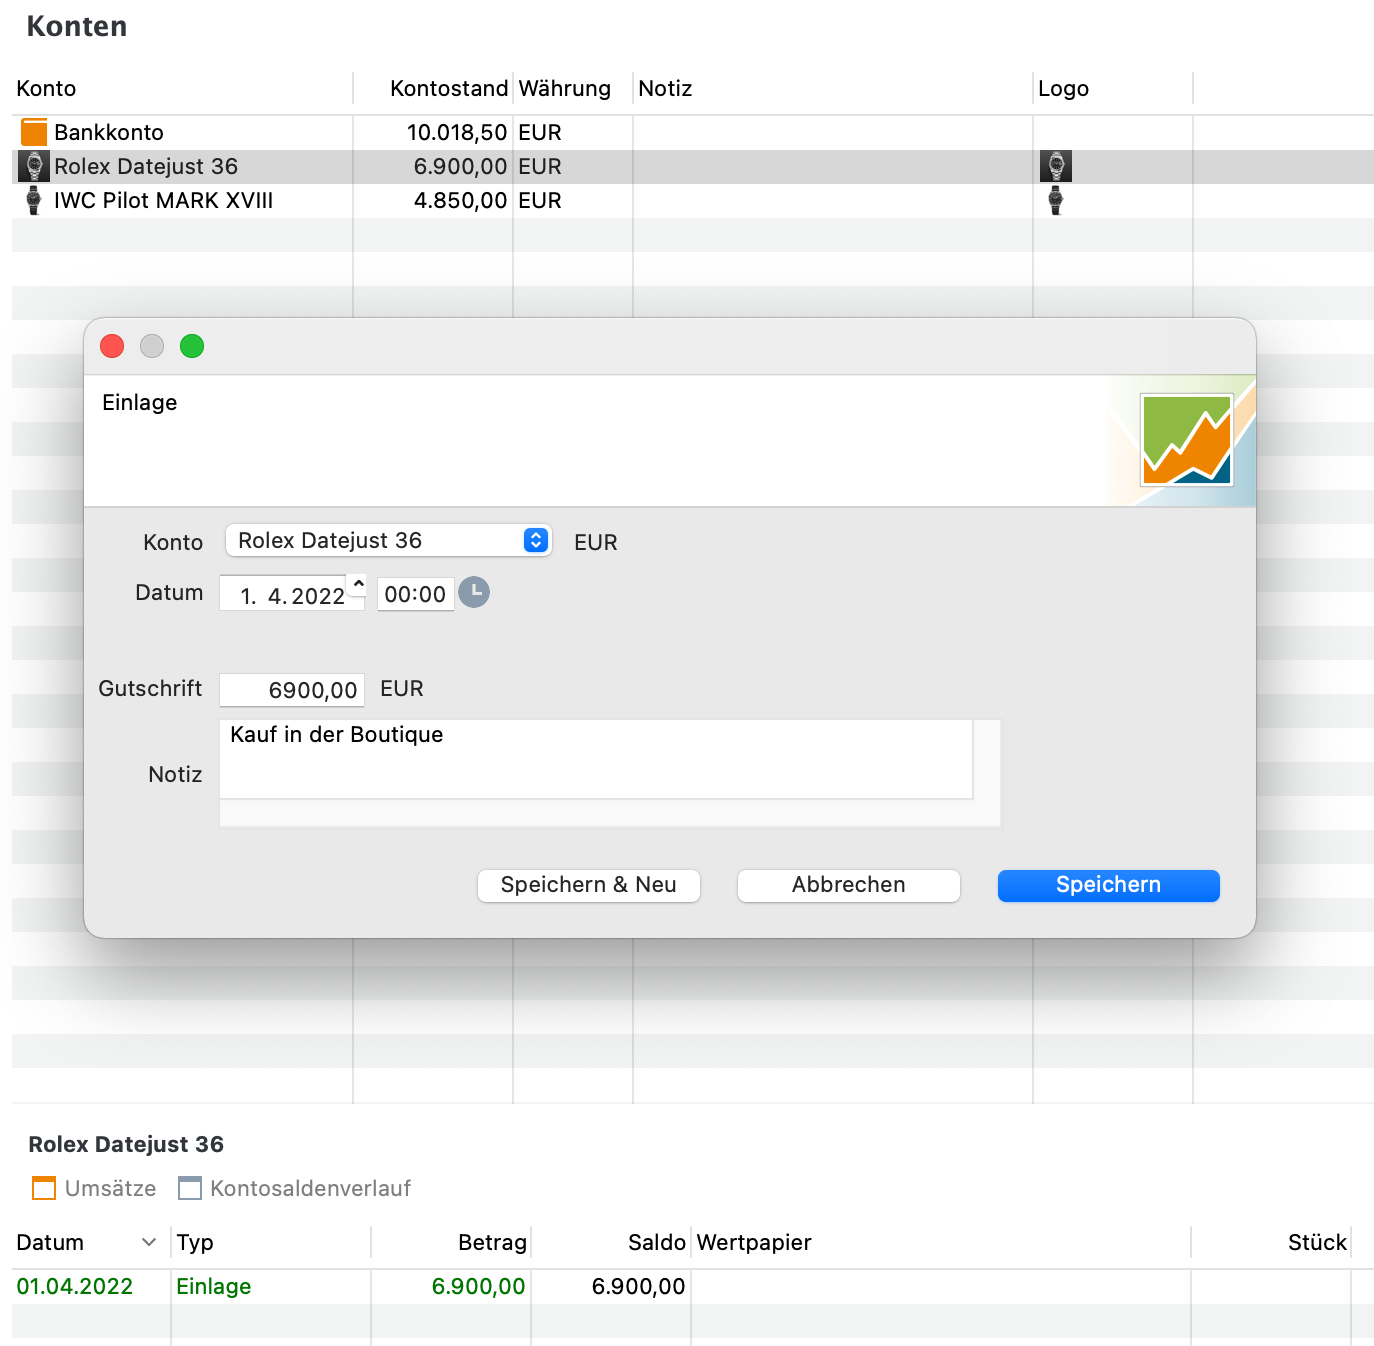Select the Bankkonto row
This screenshot has width=1374, height=1346.
tap(692, 132)
